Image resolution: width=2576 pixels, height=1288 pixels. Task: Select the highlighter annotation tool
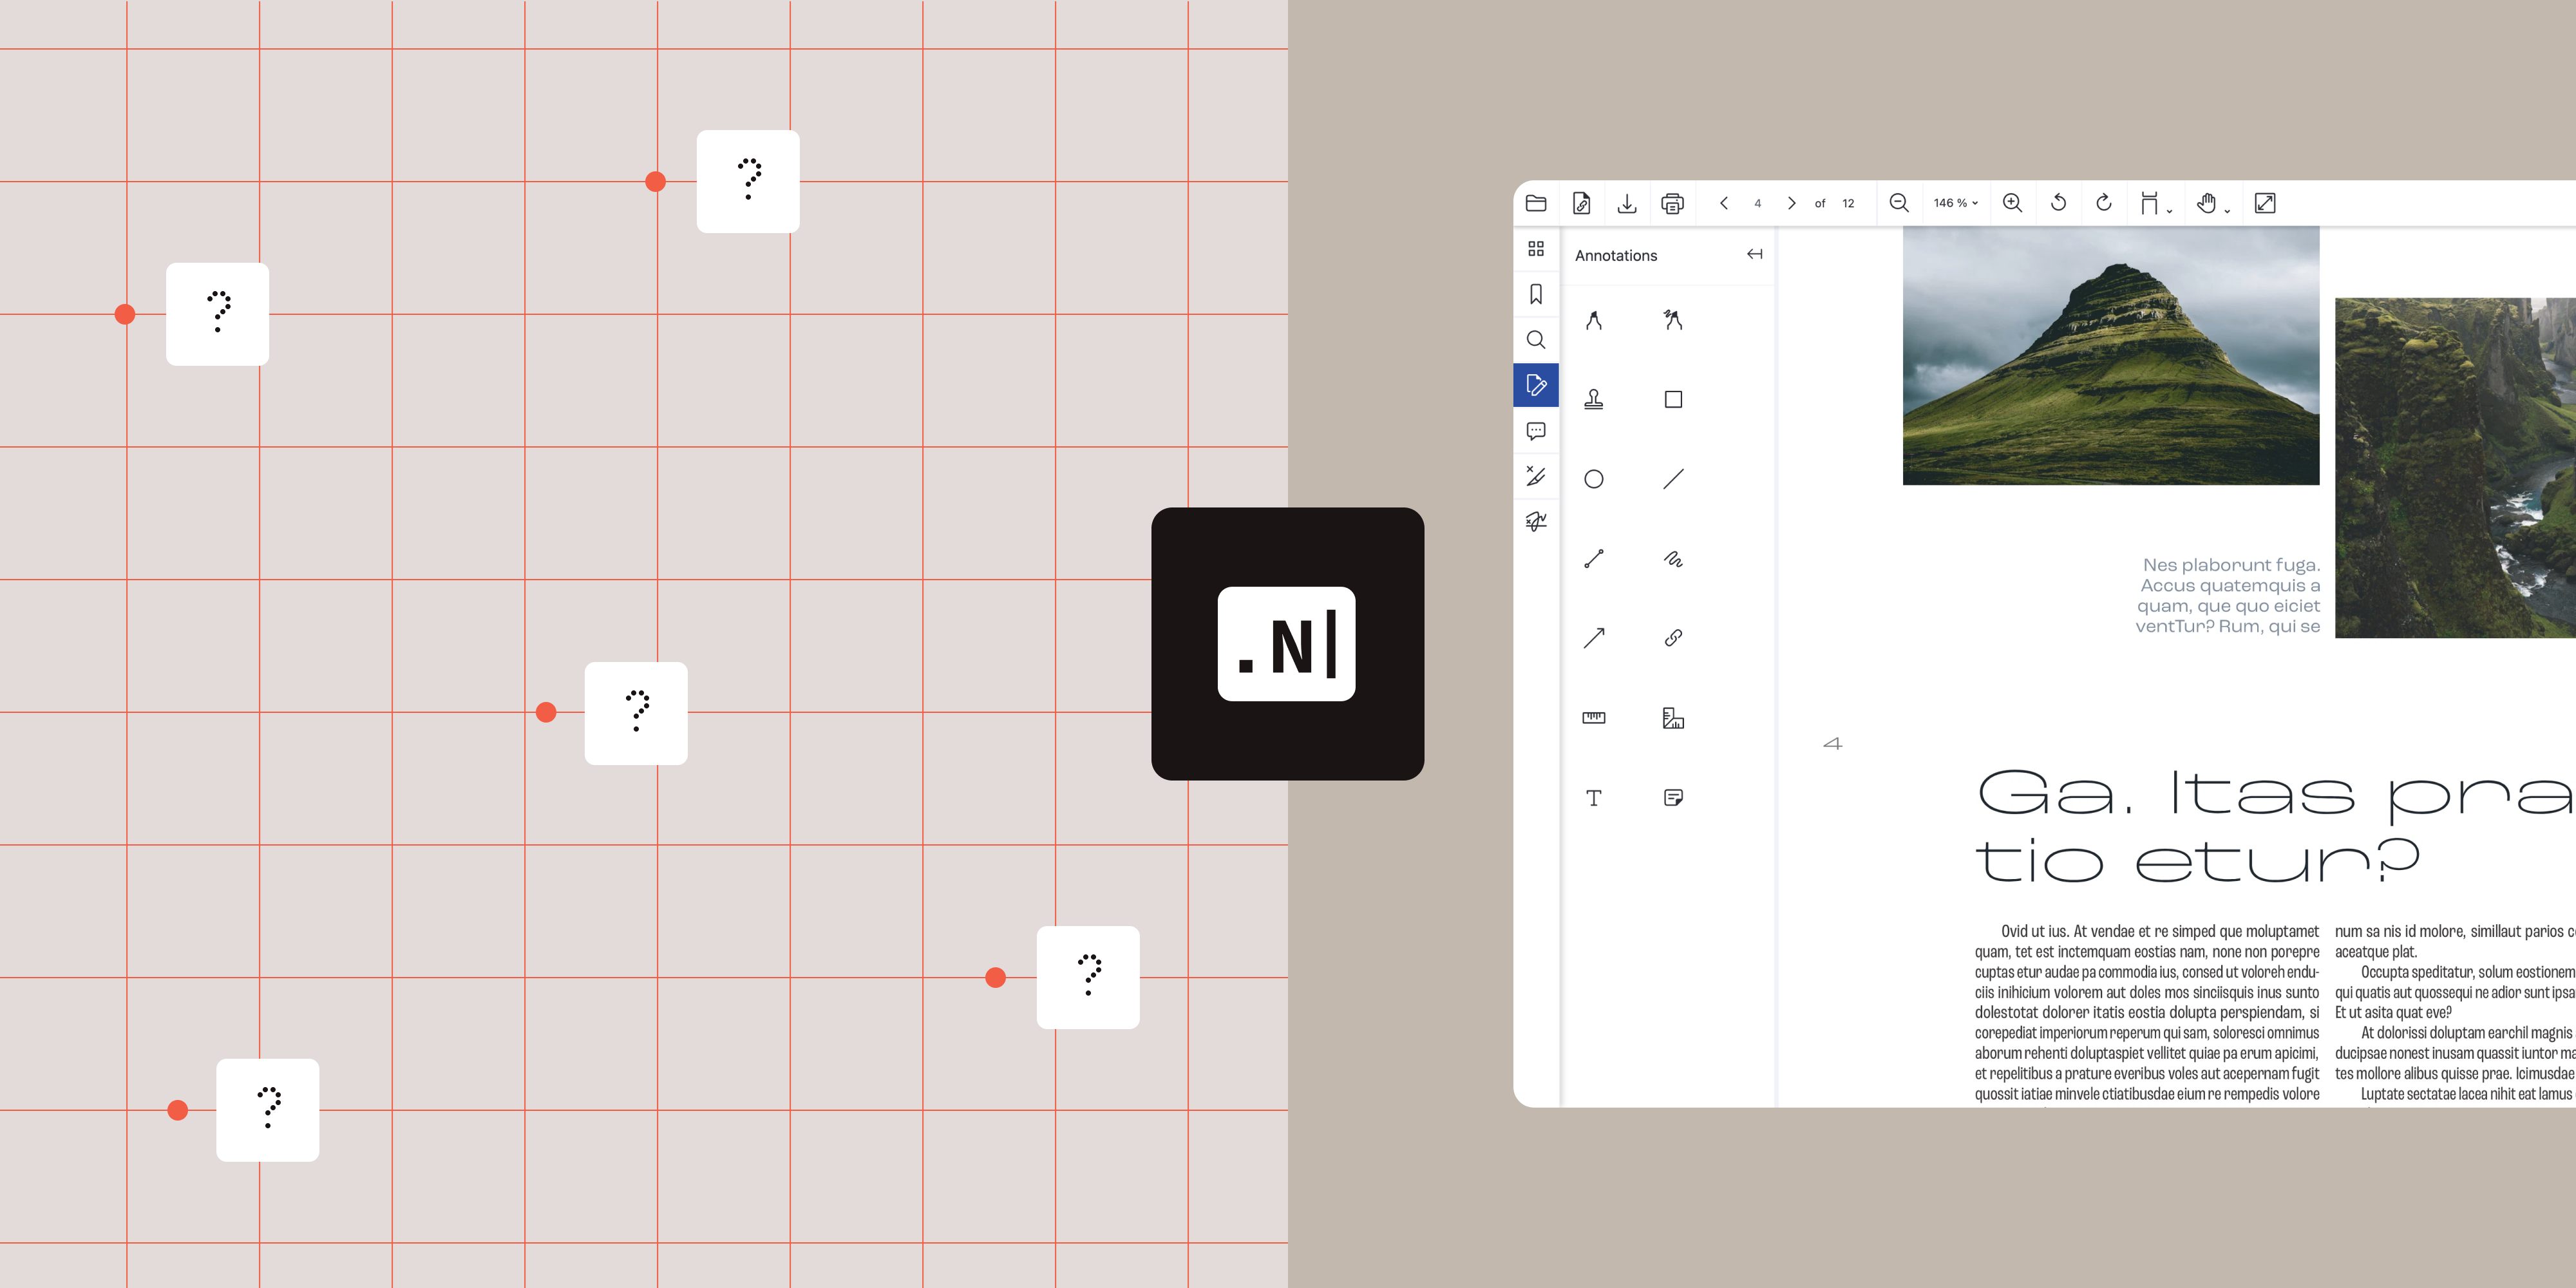1593,320
